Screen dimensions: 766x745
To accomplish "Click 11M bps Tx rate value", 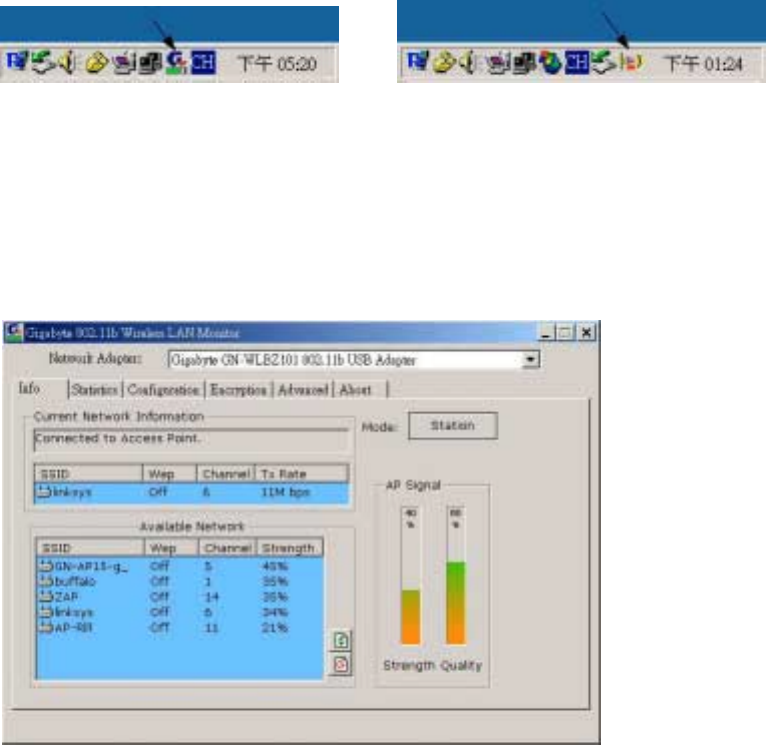I will (x=286, y=492).
